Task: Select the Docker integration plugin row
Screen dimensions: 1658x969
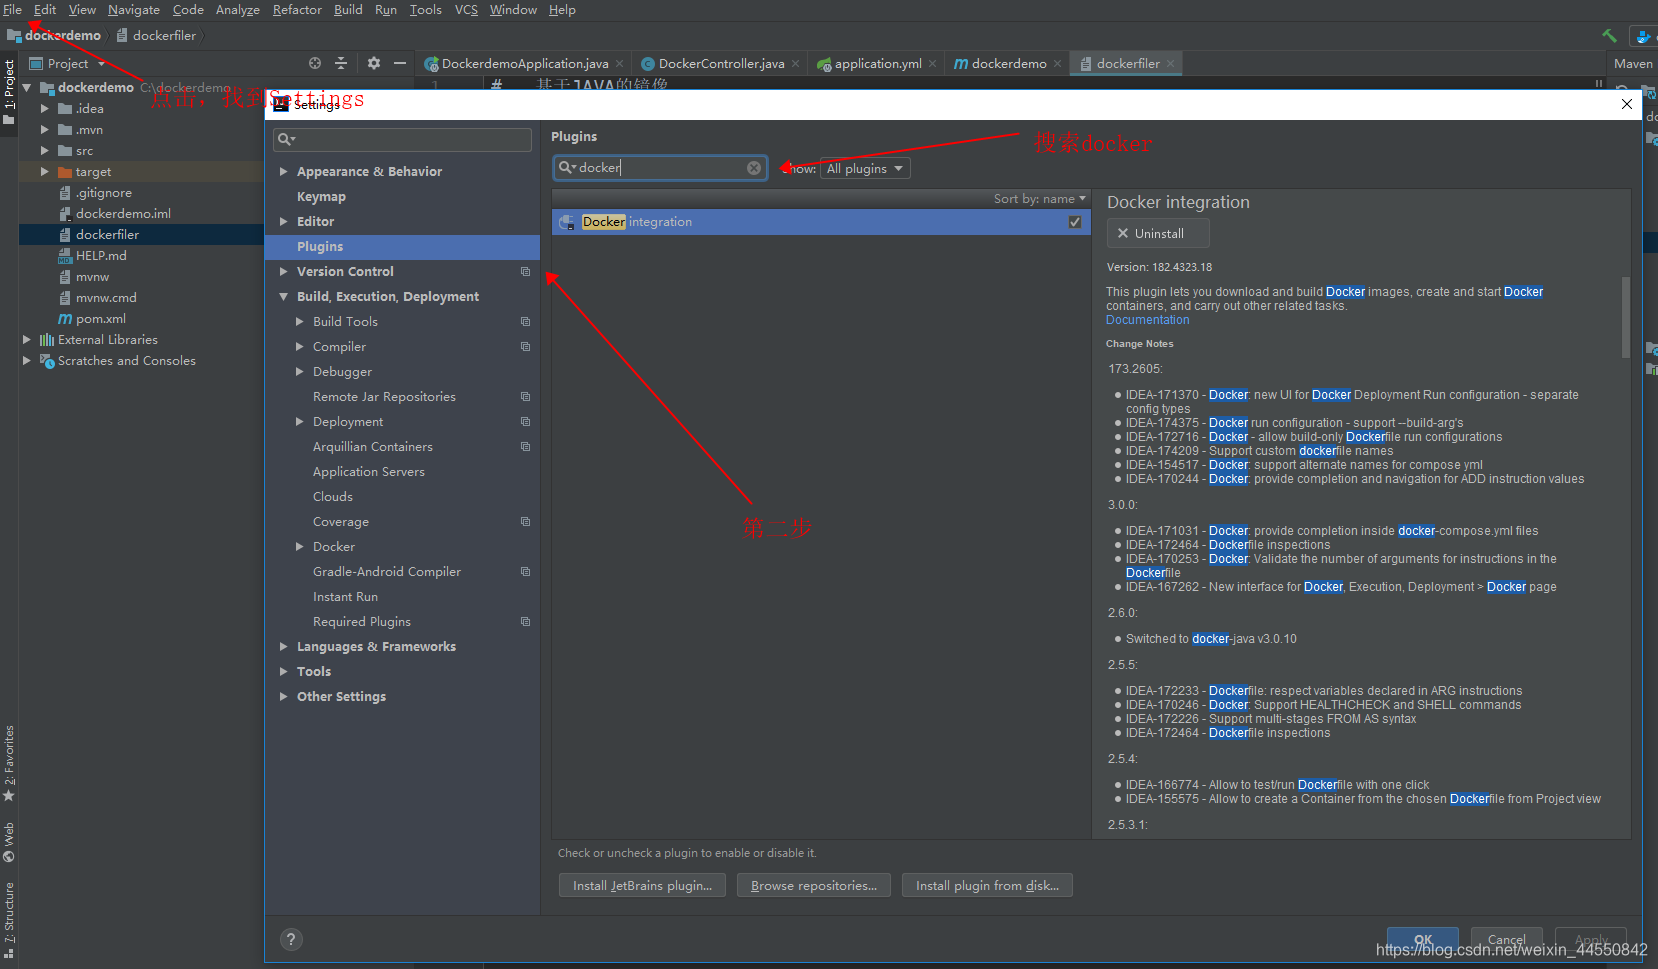Action: [x=821, y=222]
